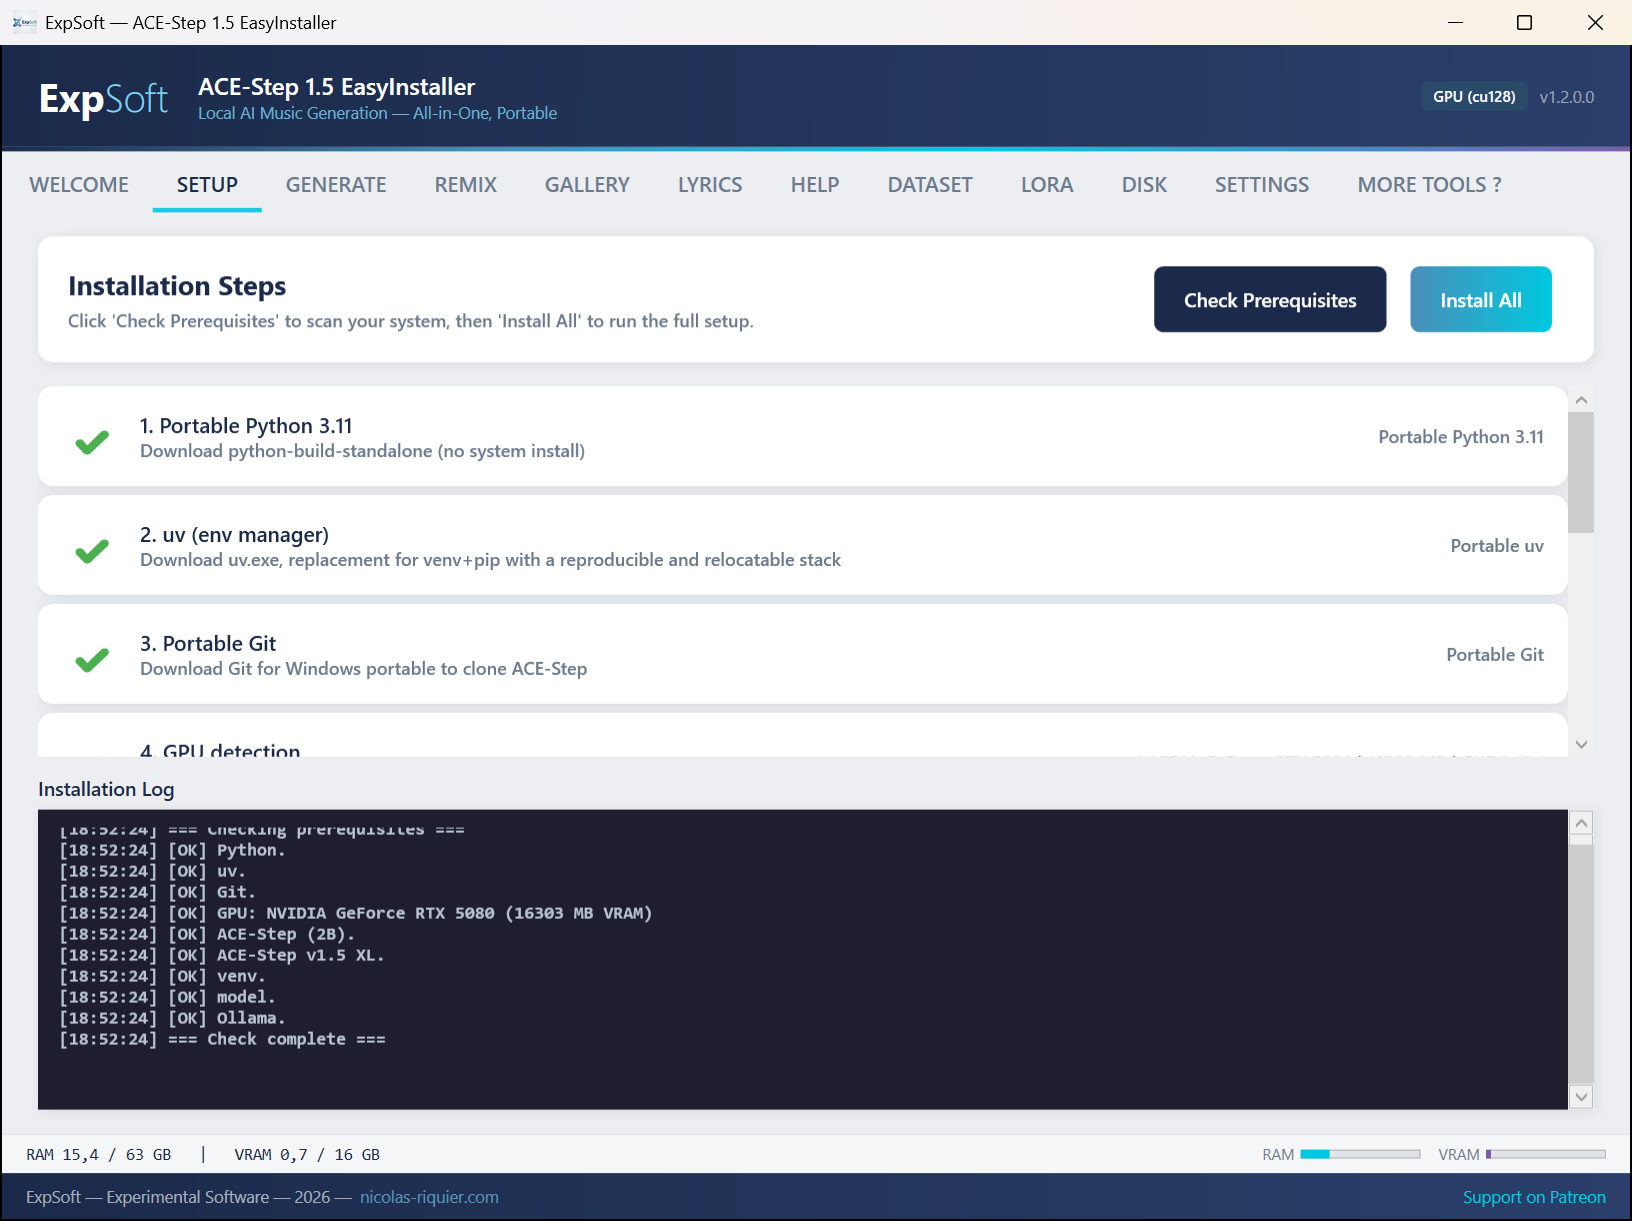The image size is (1632, 1221).
Task: Click the 'Portable uv' status label
Action: coord(1497,546)
